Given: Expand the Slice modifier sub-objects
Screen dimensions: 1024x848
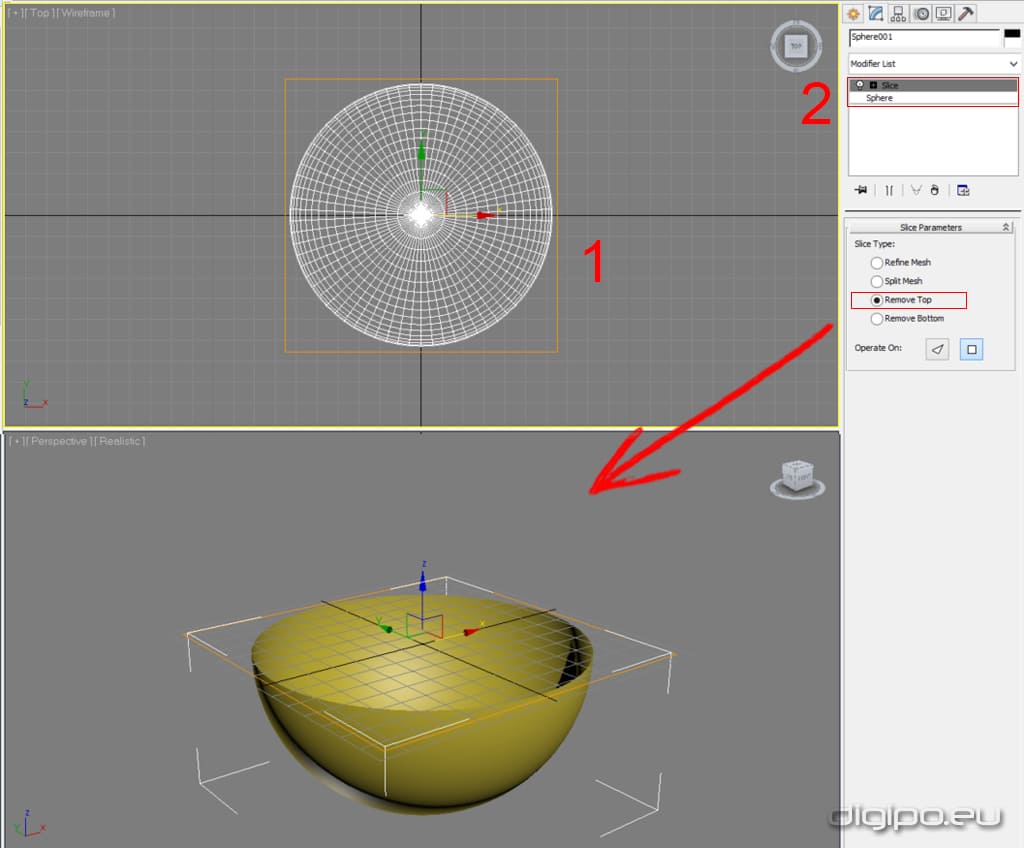Looking at the screenshot, I should [x=873, y=85].
